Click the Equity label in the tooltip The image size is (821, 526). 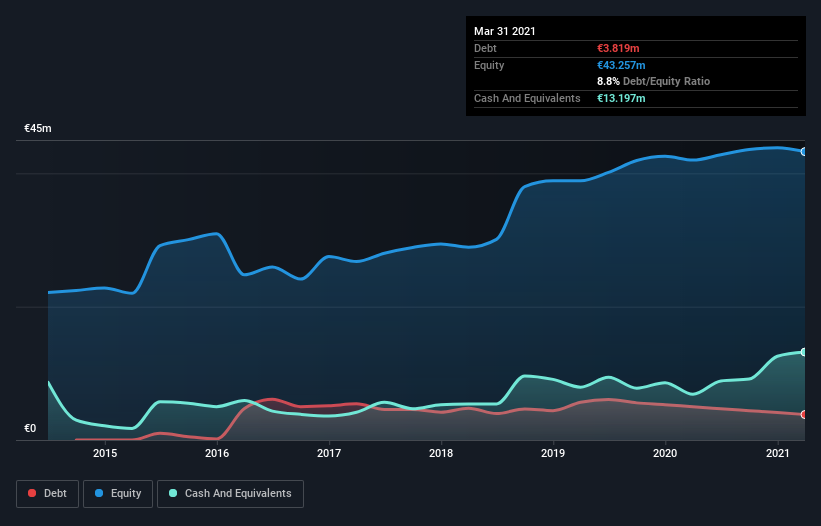click(489, 65)
